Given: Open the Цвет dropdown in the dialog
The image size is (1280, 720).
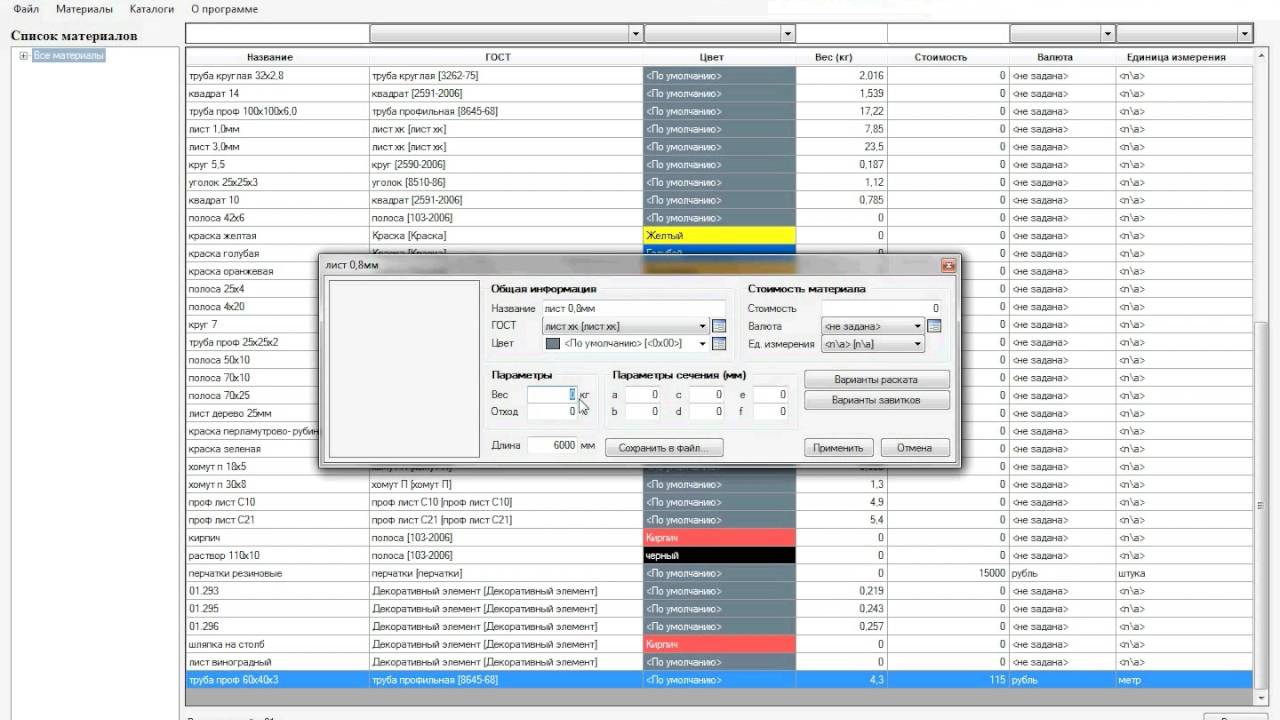Looking at the screenshot, I should click(703, 344).
